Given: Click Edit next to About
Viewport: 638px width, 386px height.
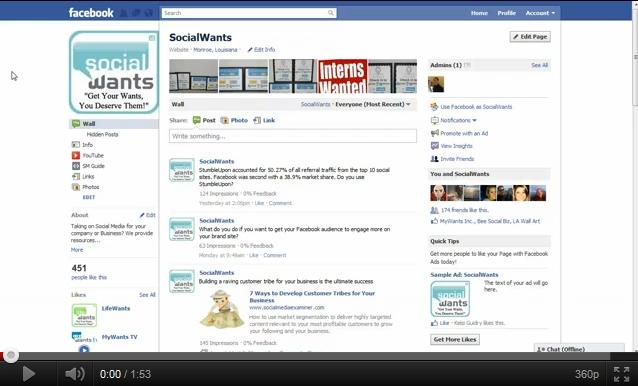Looking at the screenshot, I should tap(148, 215).
